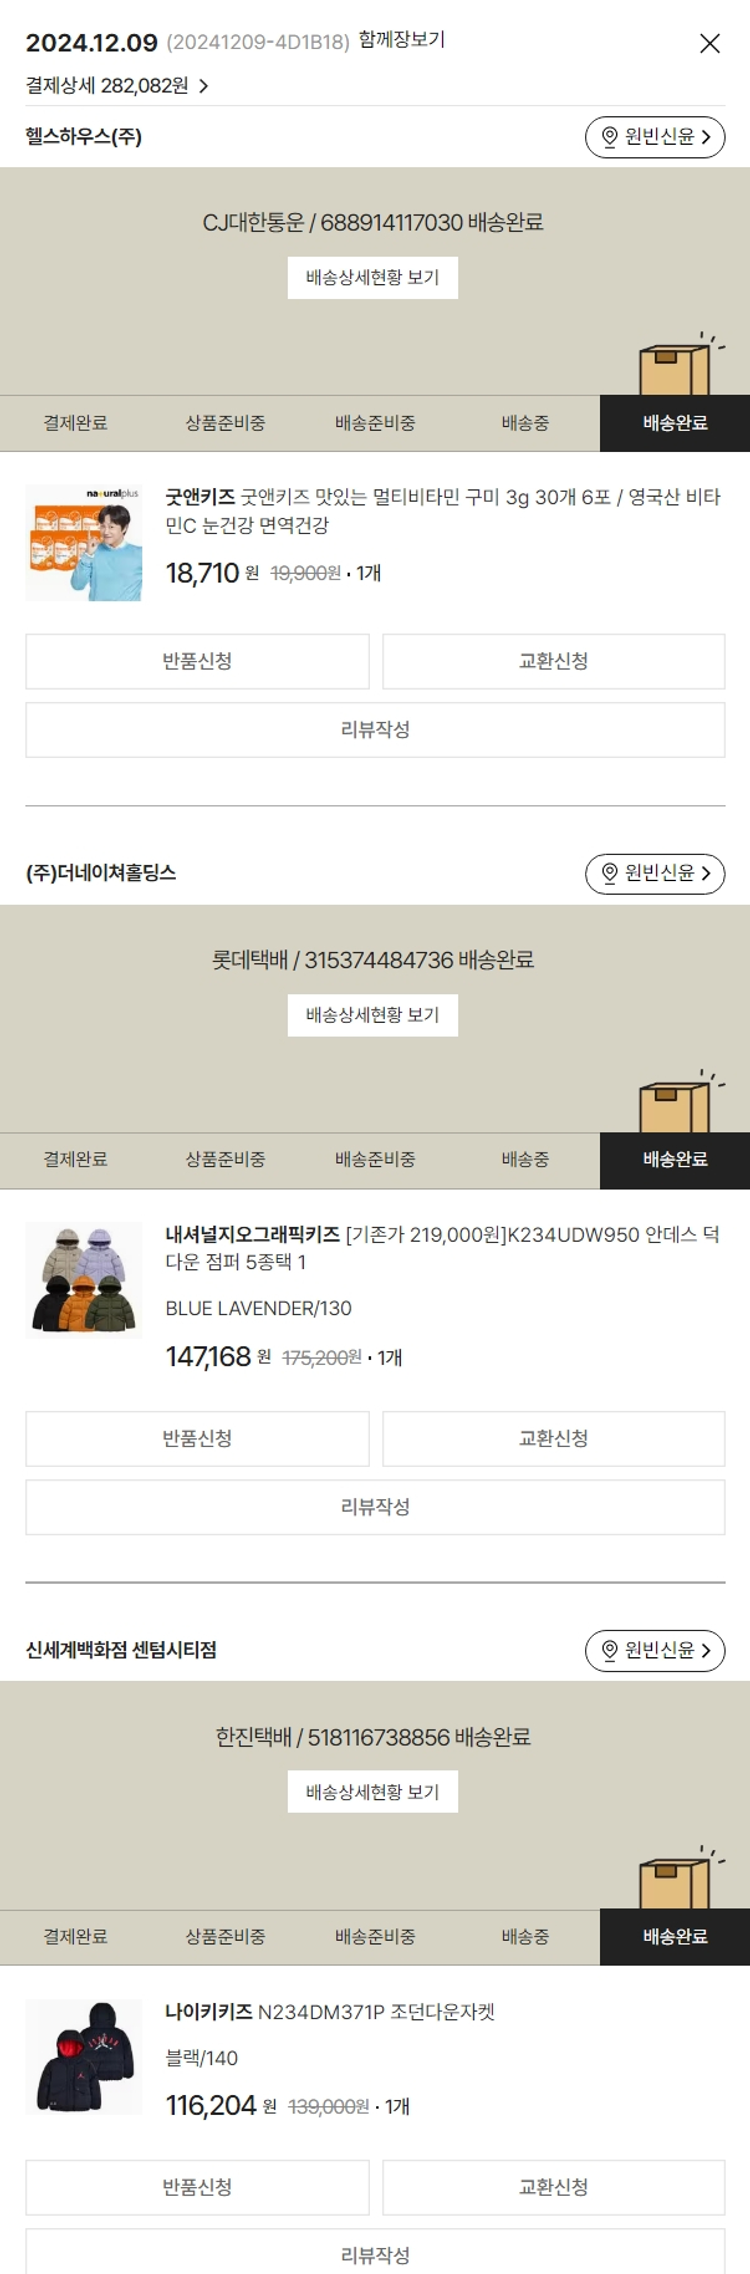Request 교환신청 for 내셔널지오그래픽키즈 jumper
The width and height of the screenshot is (750, 2274).
554,1439
